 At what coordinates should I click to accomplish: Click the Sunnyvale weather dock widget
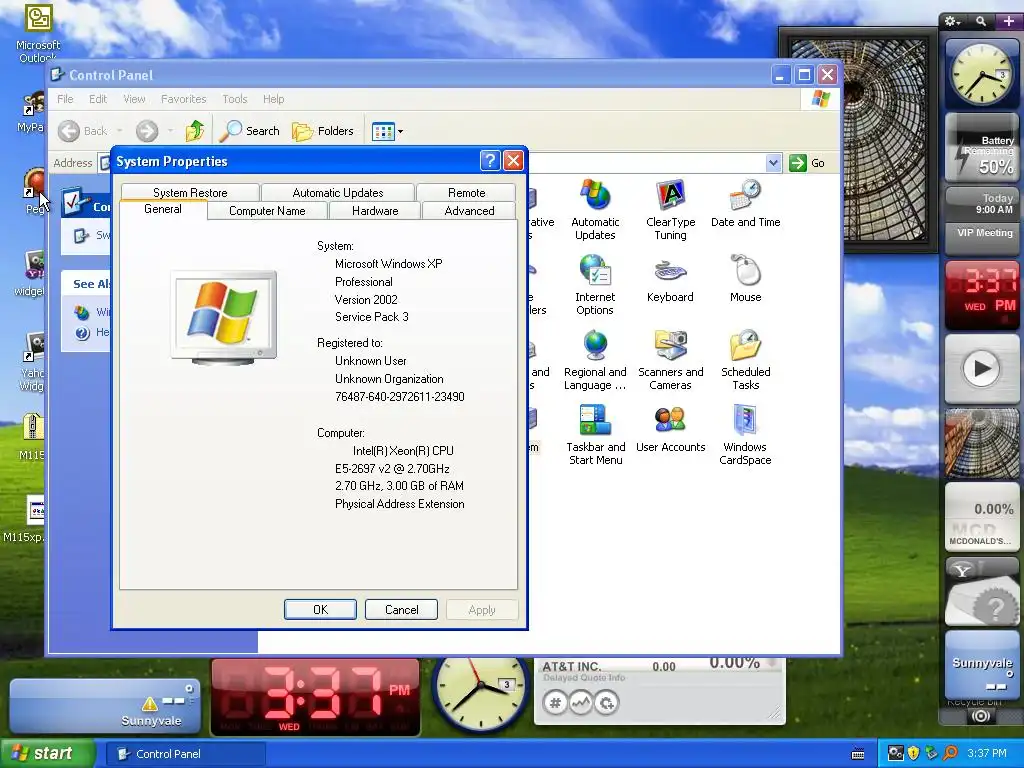[982, 665]
